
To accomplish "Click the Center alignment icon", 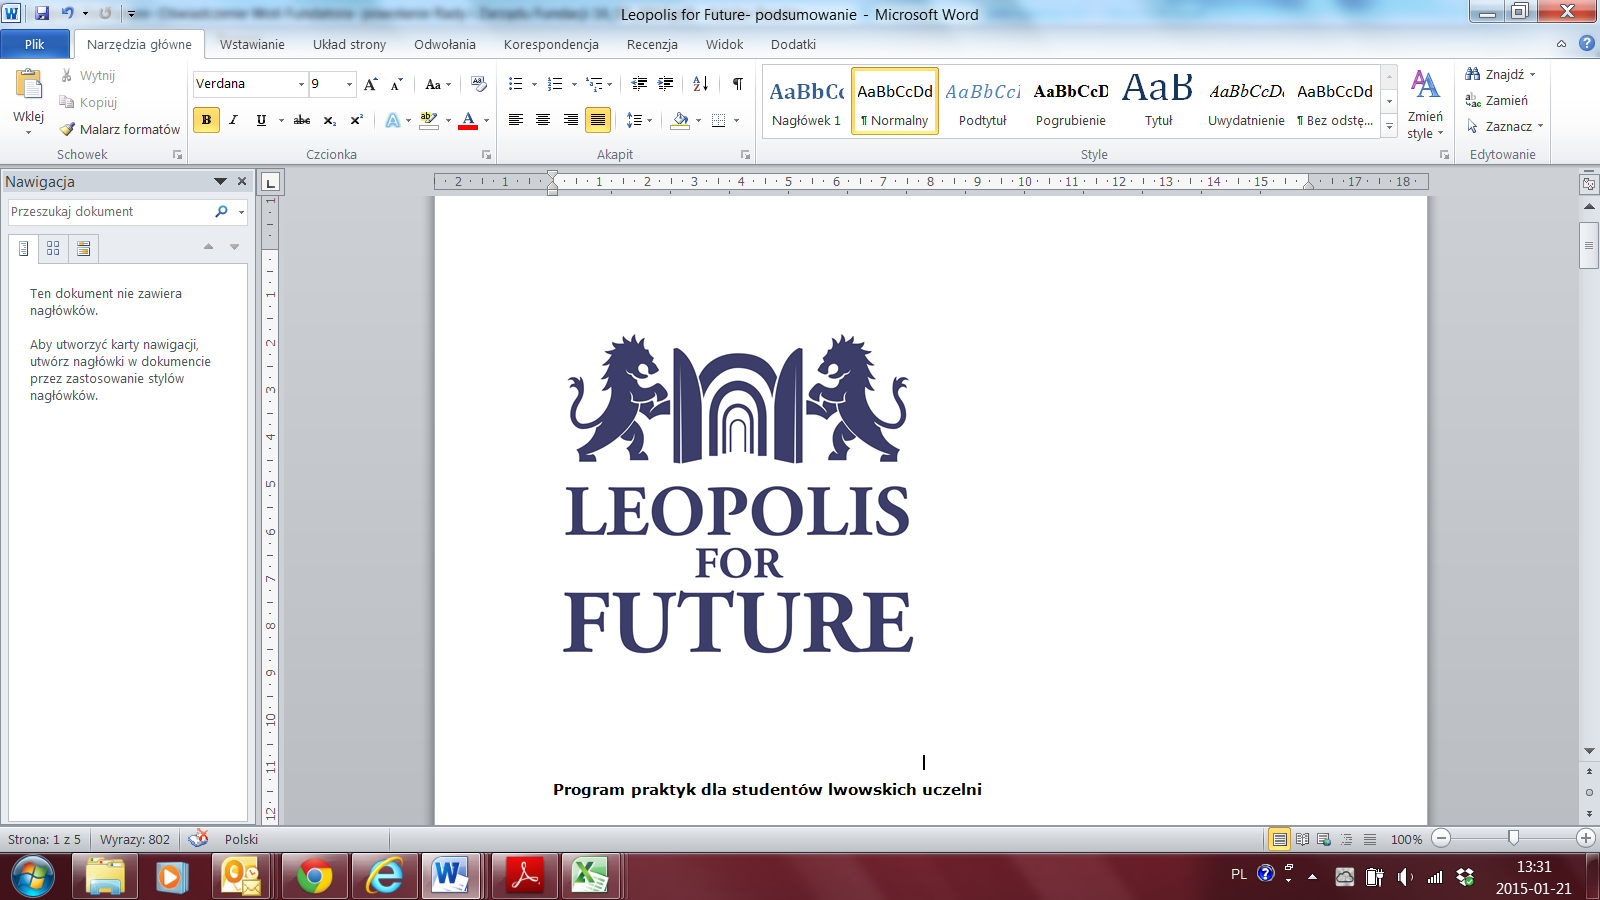I will click(x=543, y=120).
